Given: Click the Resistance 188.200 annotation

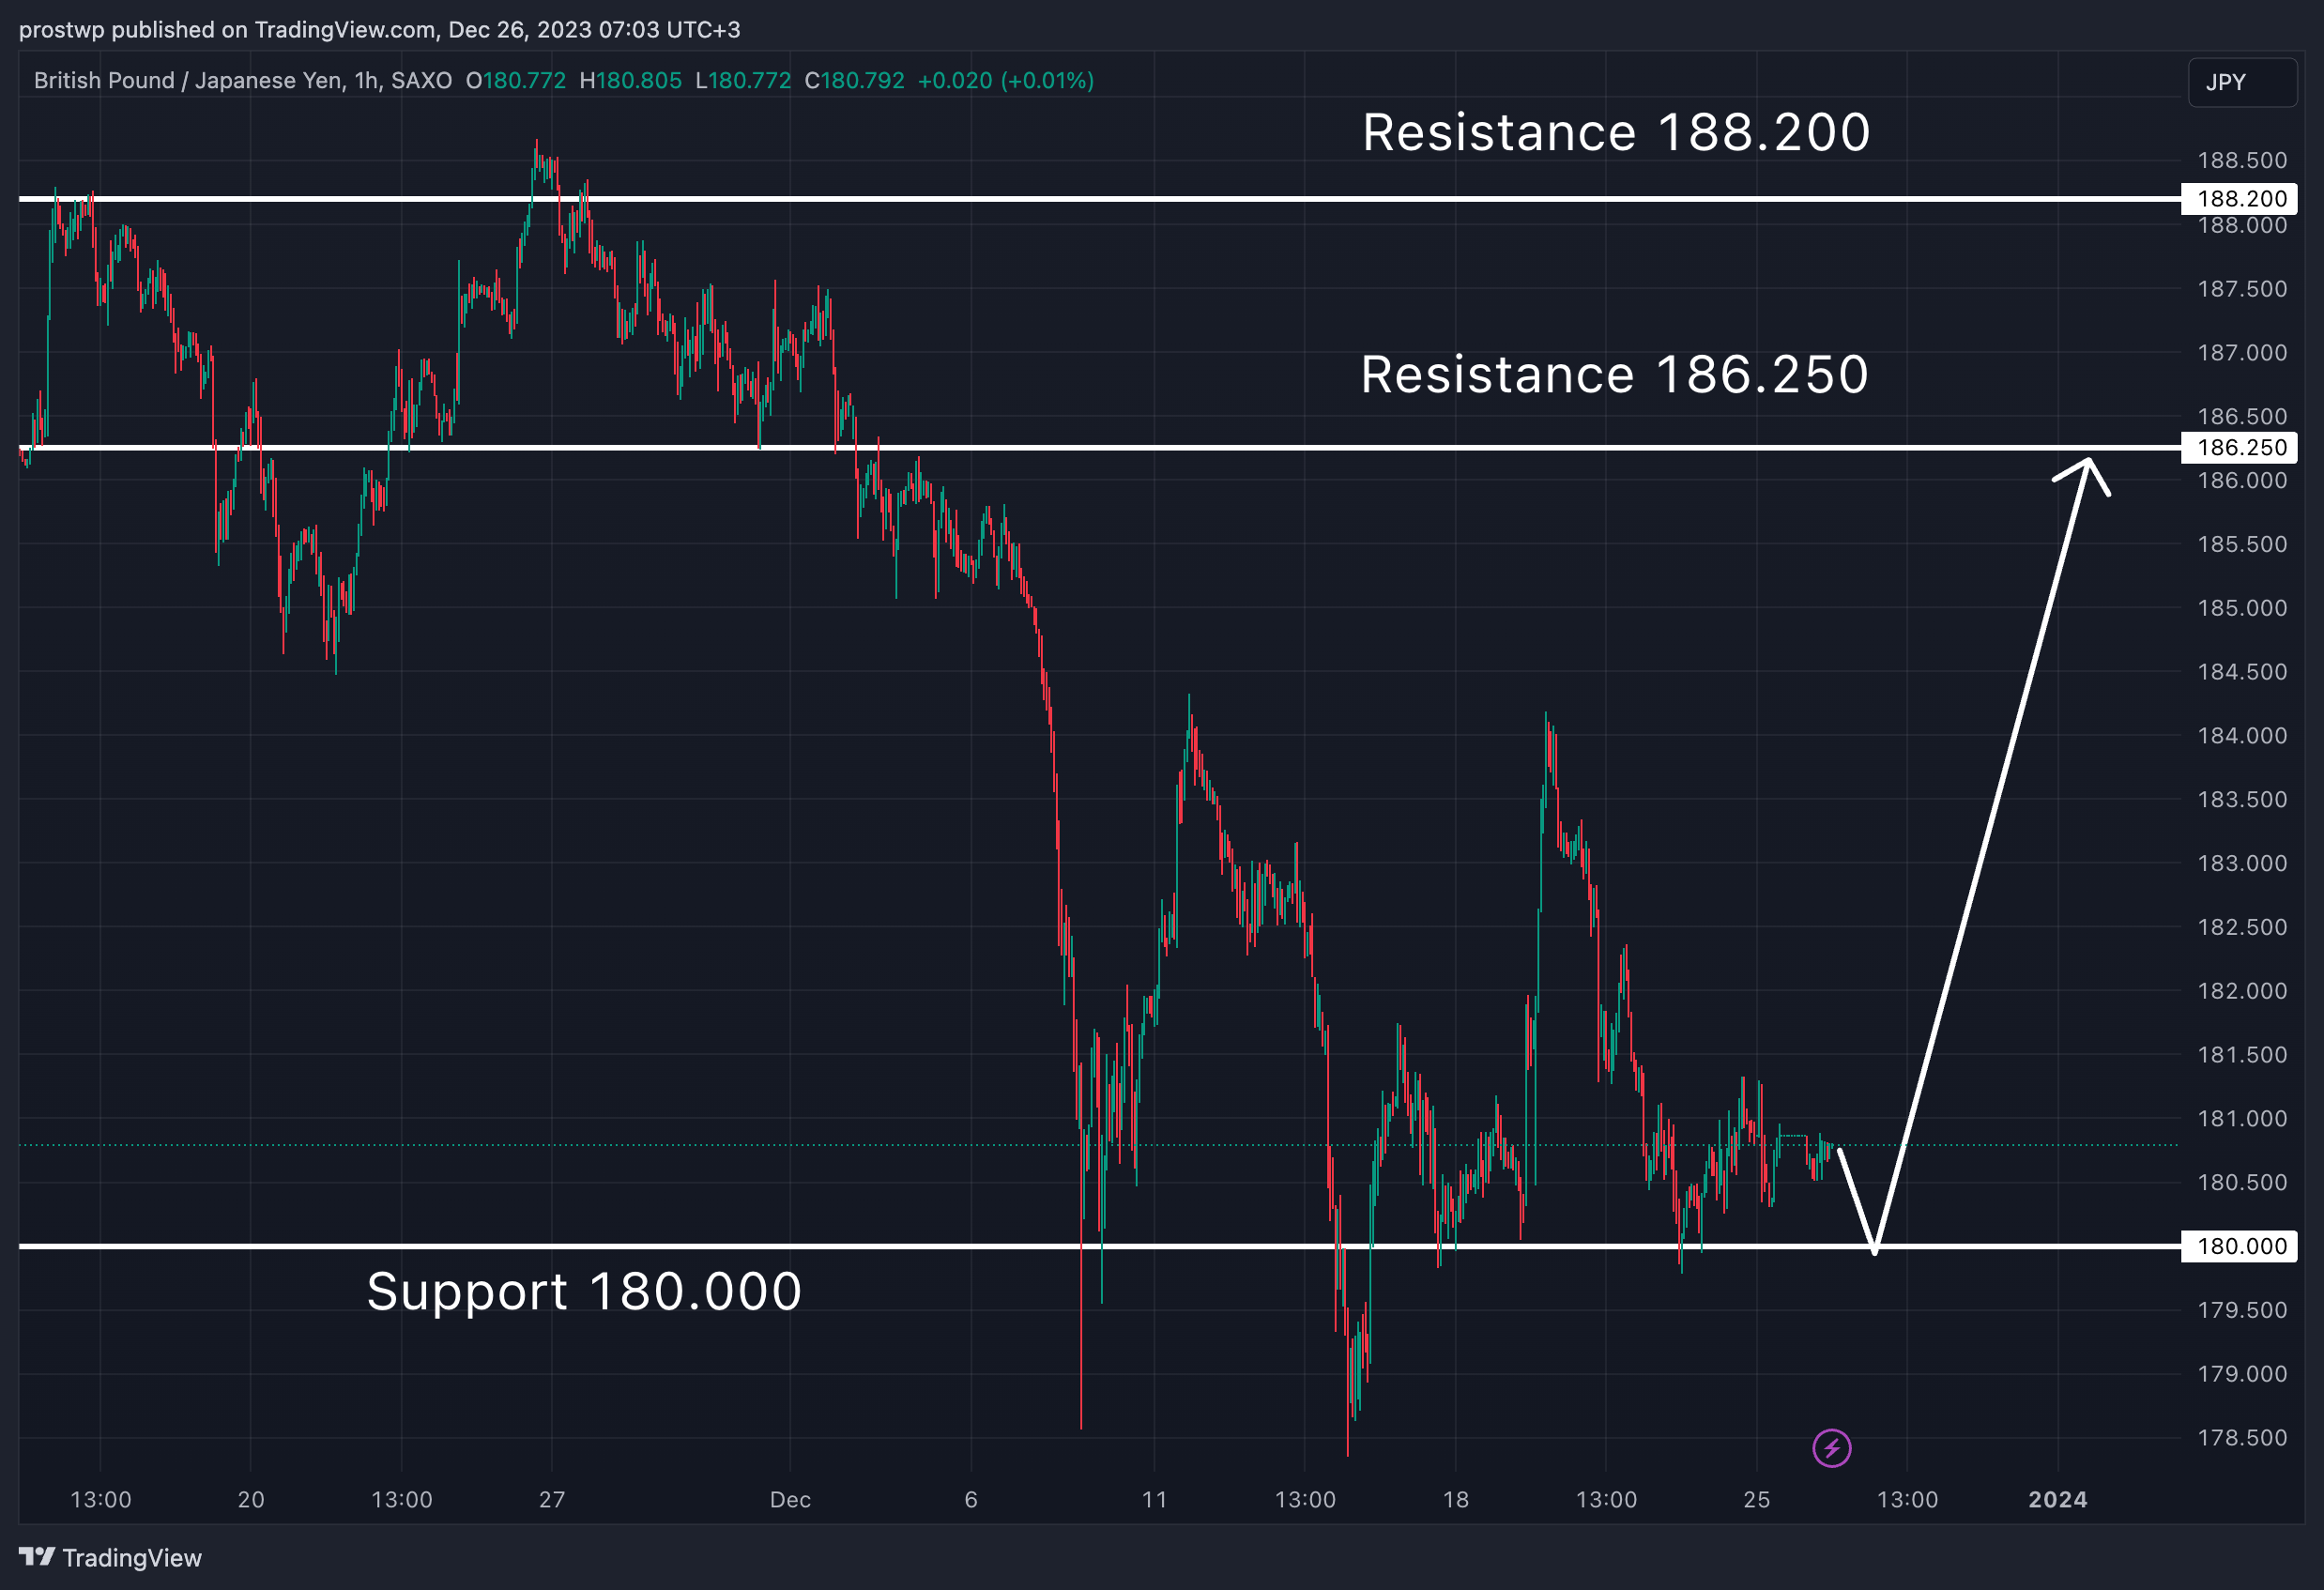Looking at the screenshot, I should (1616, 132).
